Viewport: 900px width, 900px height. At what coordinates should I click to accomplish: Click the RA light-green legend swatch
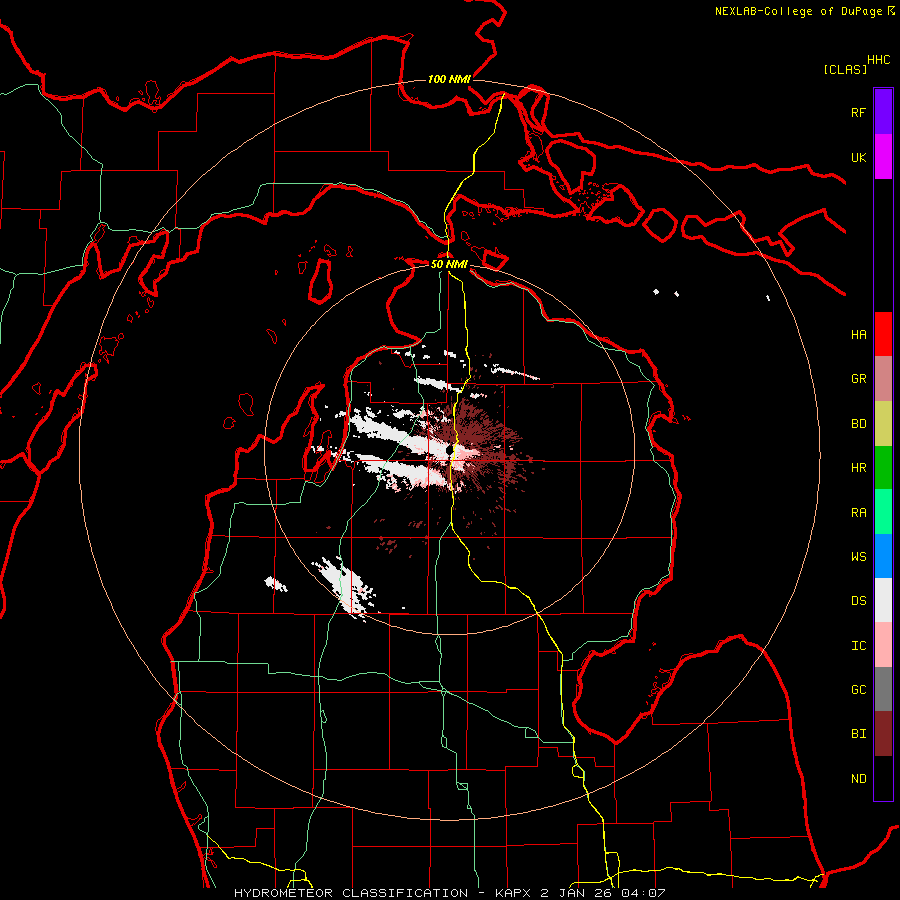(883, 512)
